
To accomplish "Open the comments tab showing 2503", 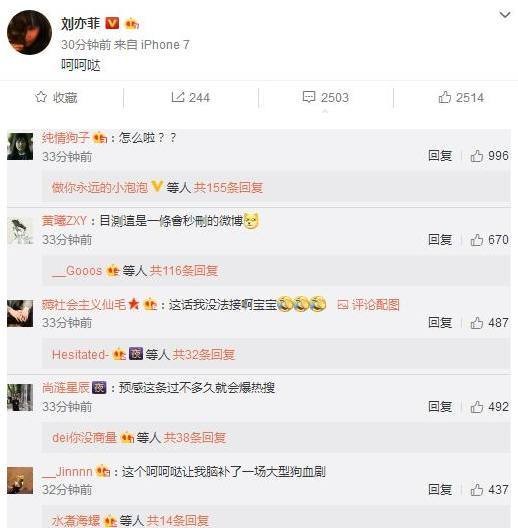I will tap(325, 97).
